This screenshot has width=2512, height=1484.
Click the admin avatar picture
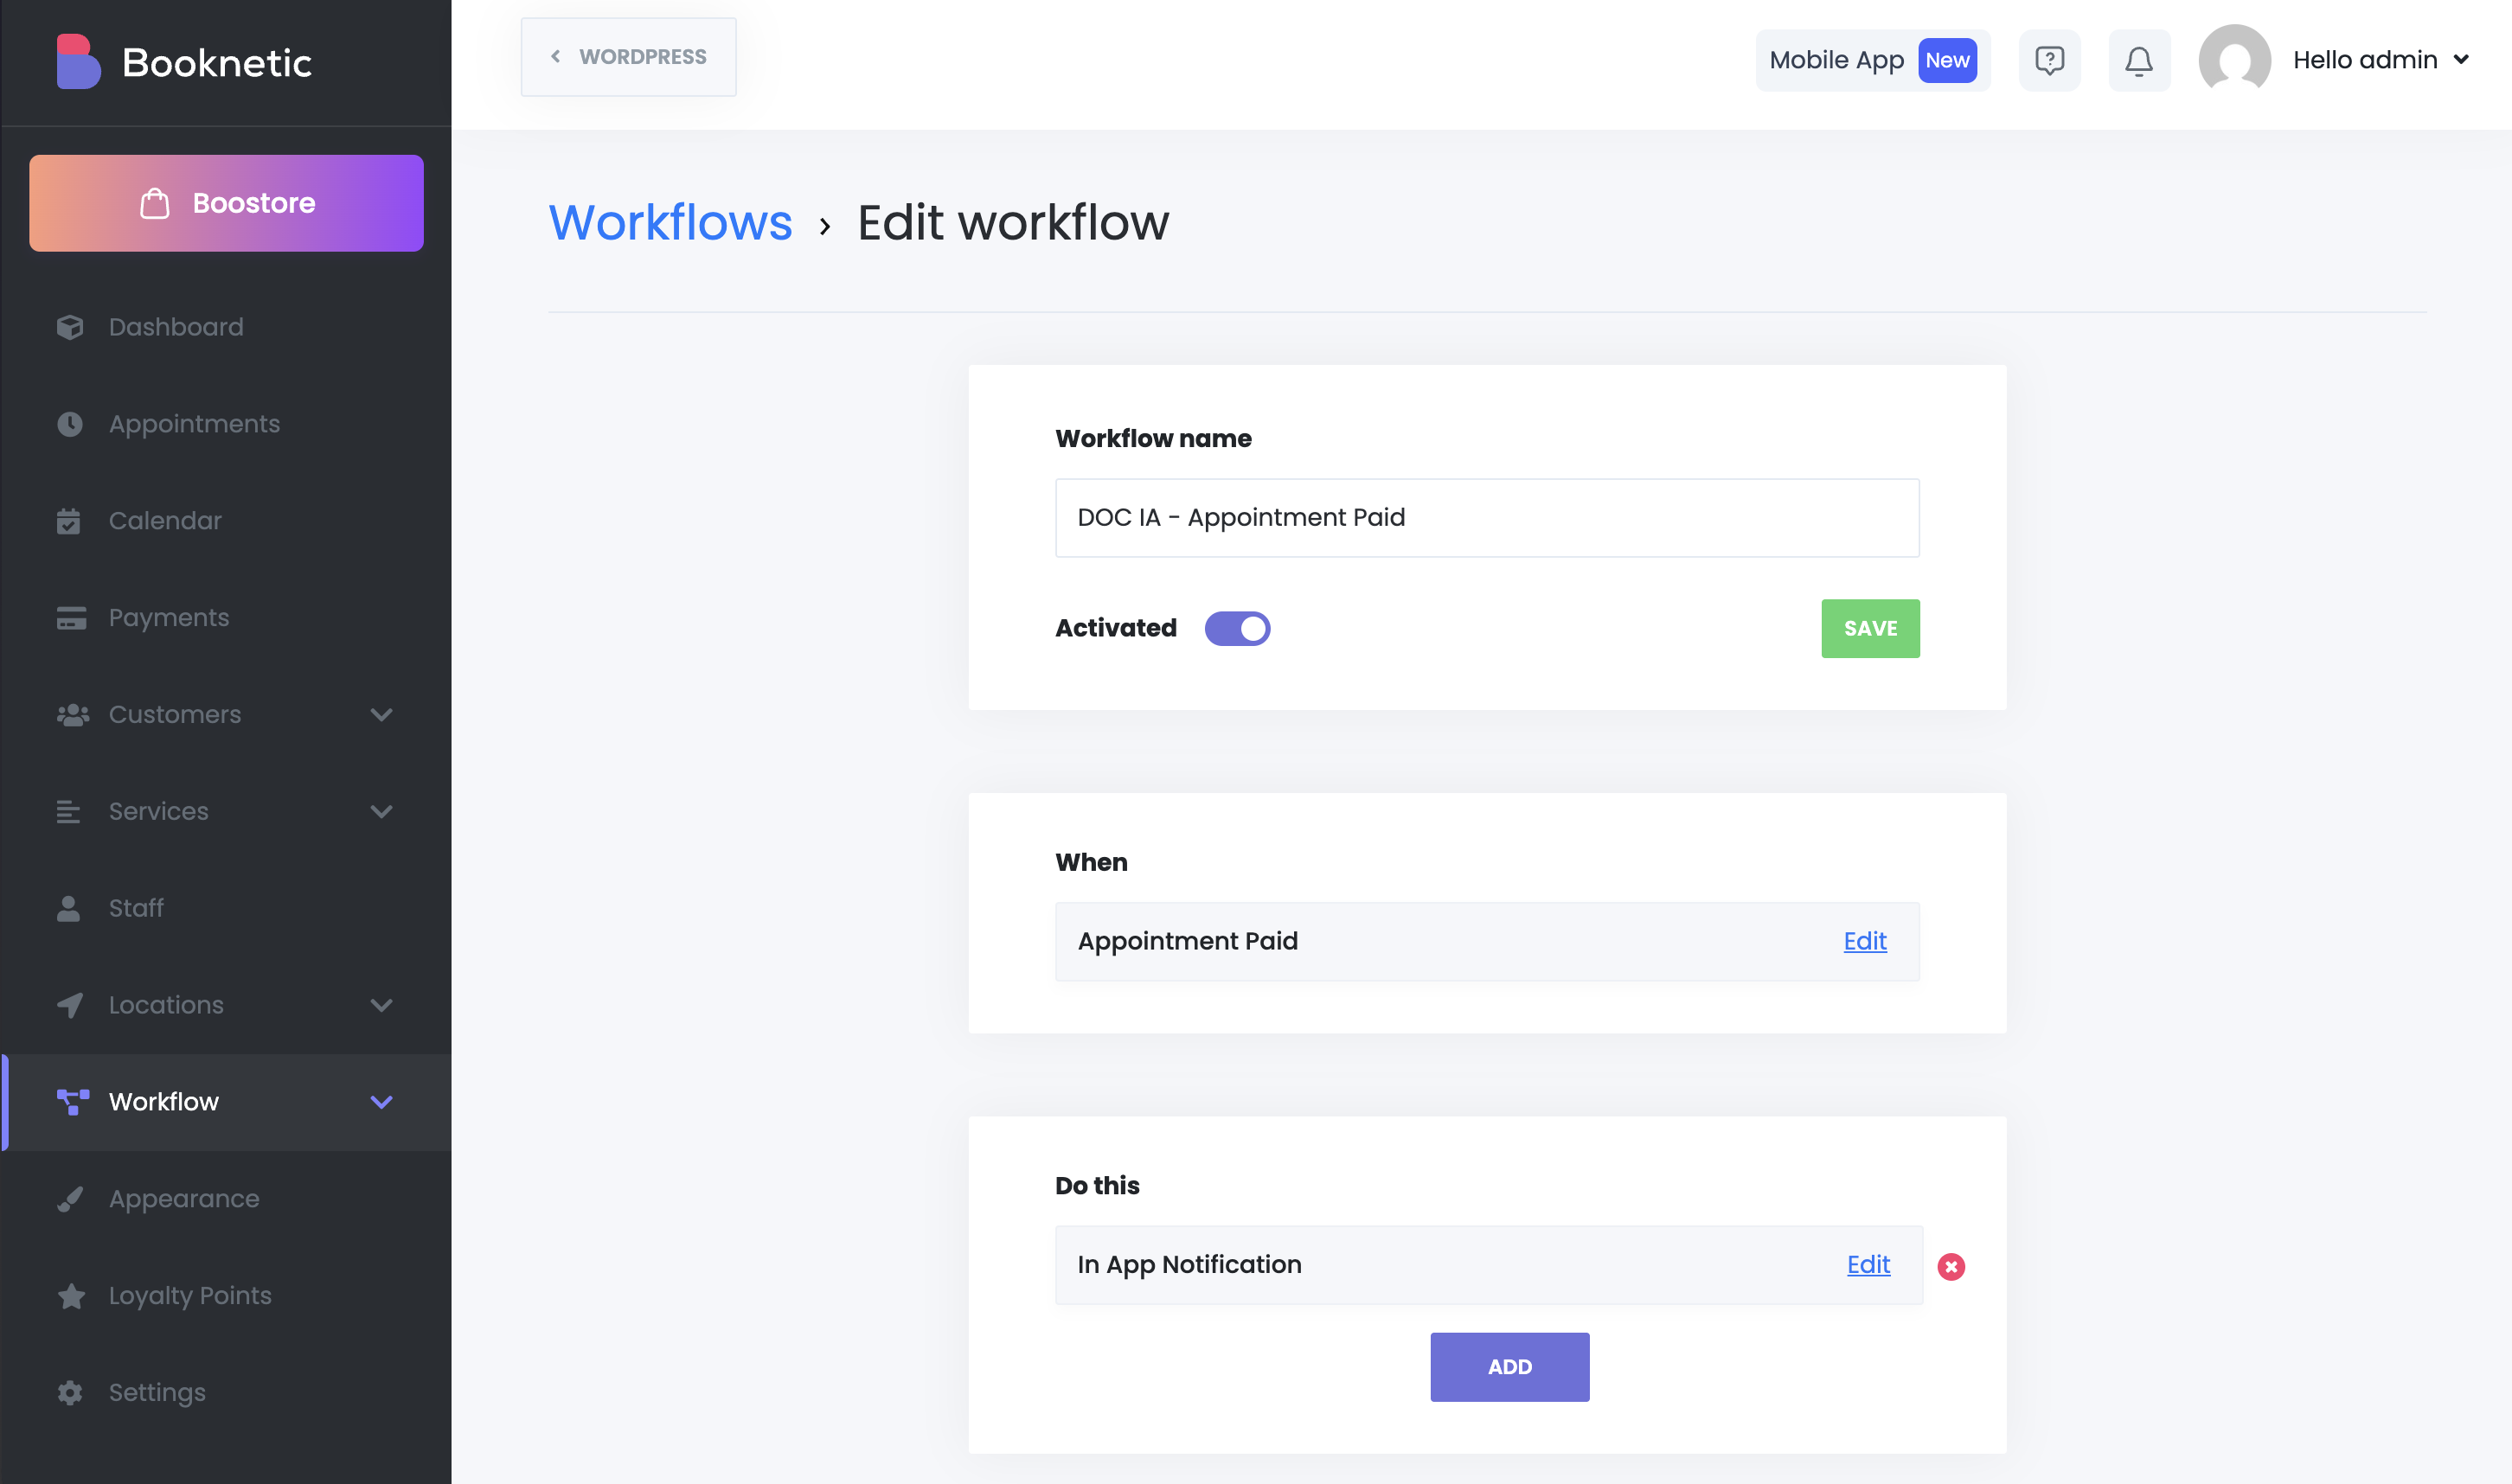coord(2233,60)
